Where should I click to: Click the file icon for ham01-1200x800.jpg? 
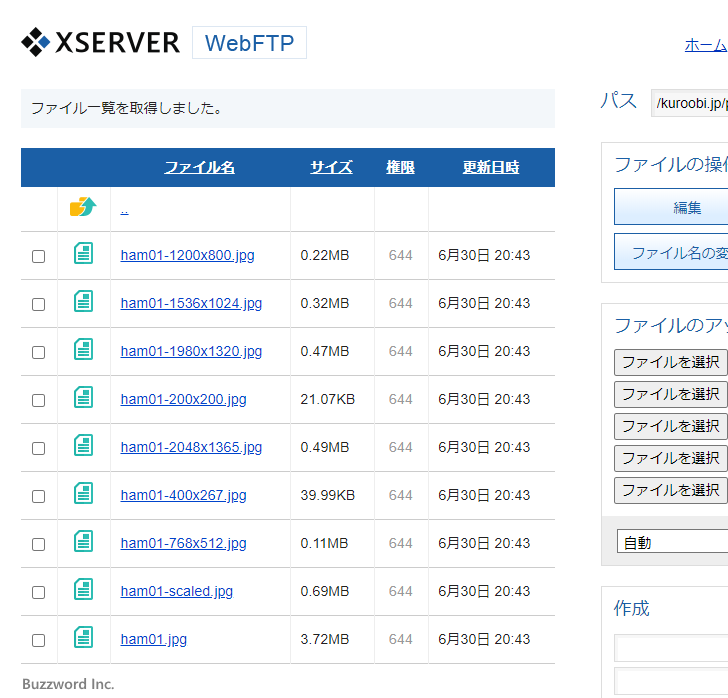click(x=84, y=253)
